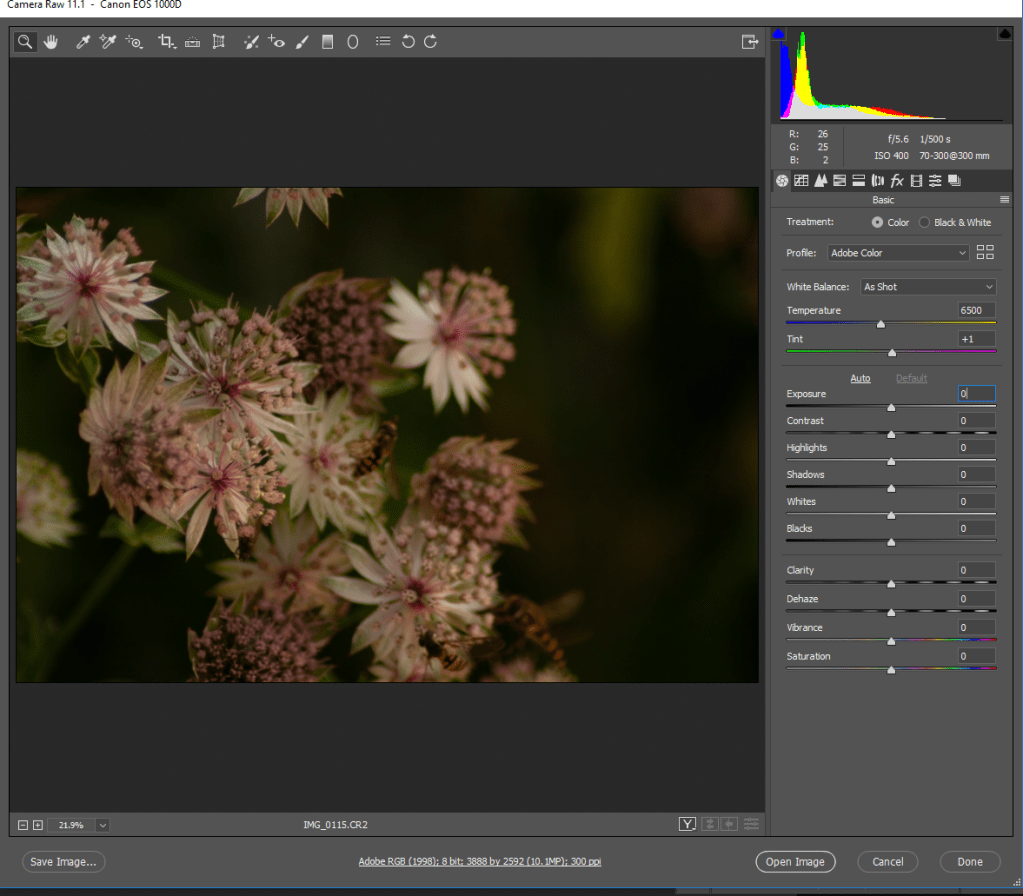Screen dimensions: 1023x896
Task: Rotate image 90 degrees clockwise
Action: (431, 42)
